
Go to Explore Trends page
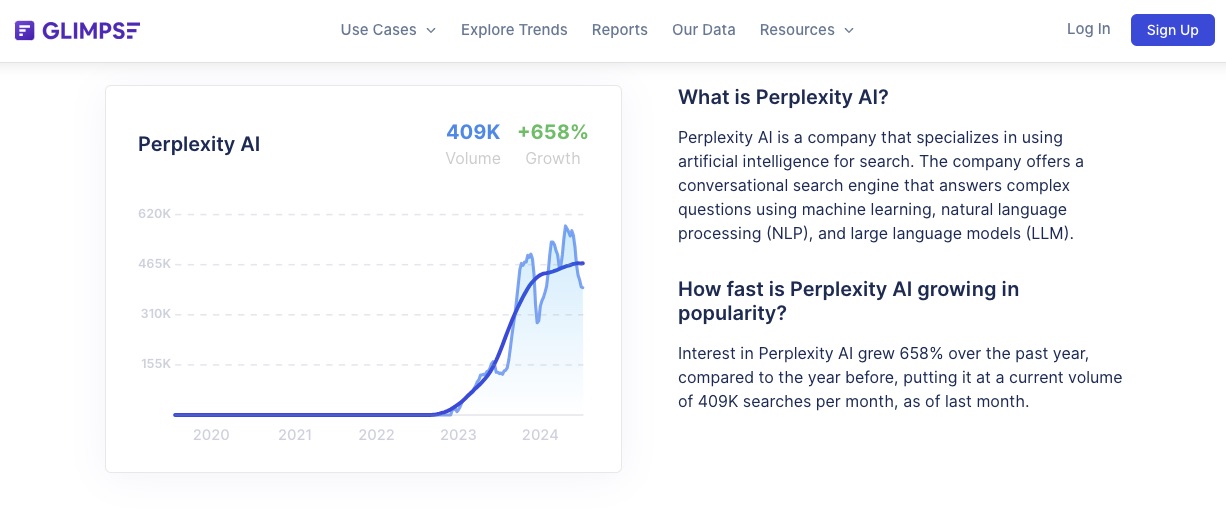[514, 30]
